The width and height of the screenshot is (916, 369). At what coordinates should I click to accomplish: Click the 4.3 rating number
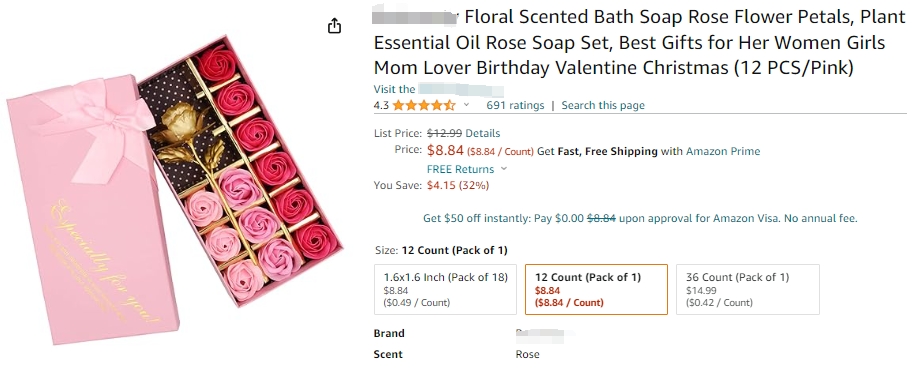pyautogui.click(x=381, y=105)
